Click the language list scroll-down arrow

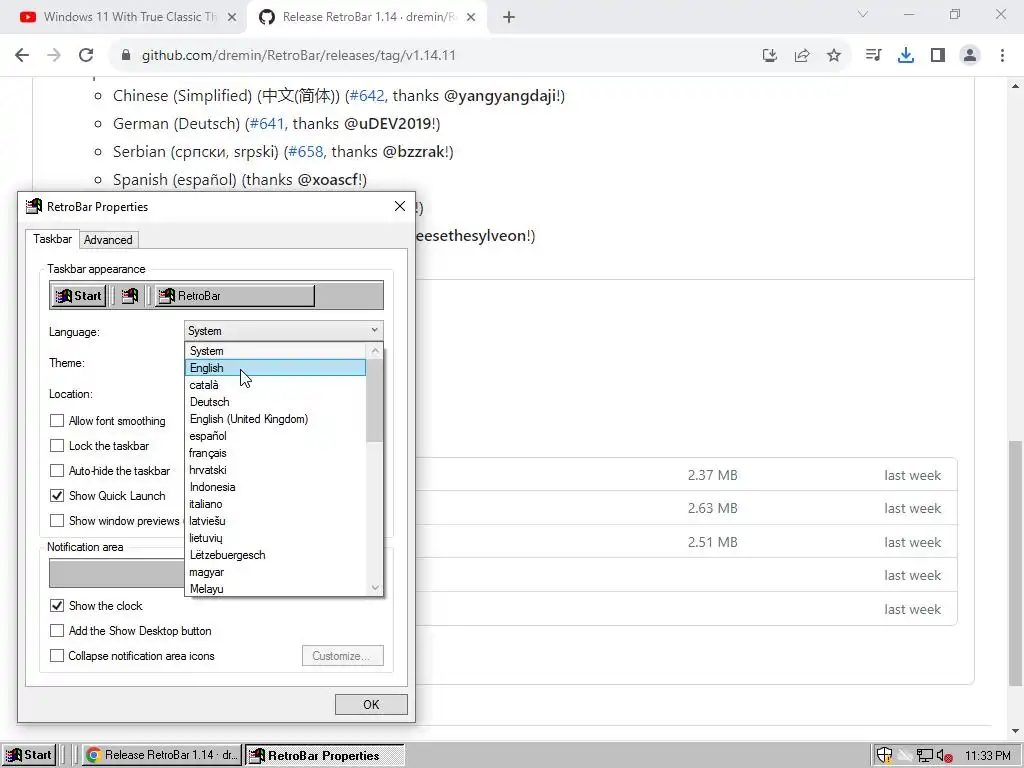(375, 588)
